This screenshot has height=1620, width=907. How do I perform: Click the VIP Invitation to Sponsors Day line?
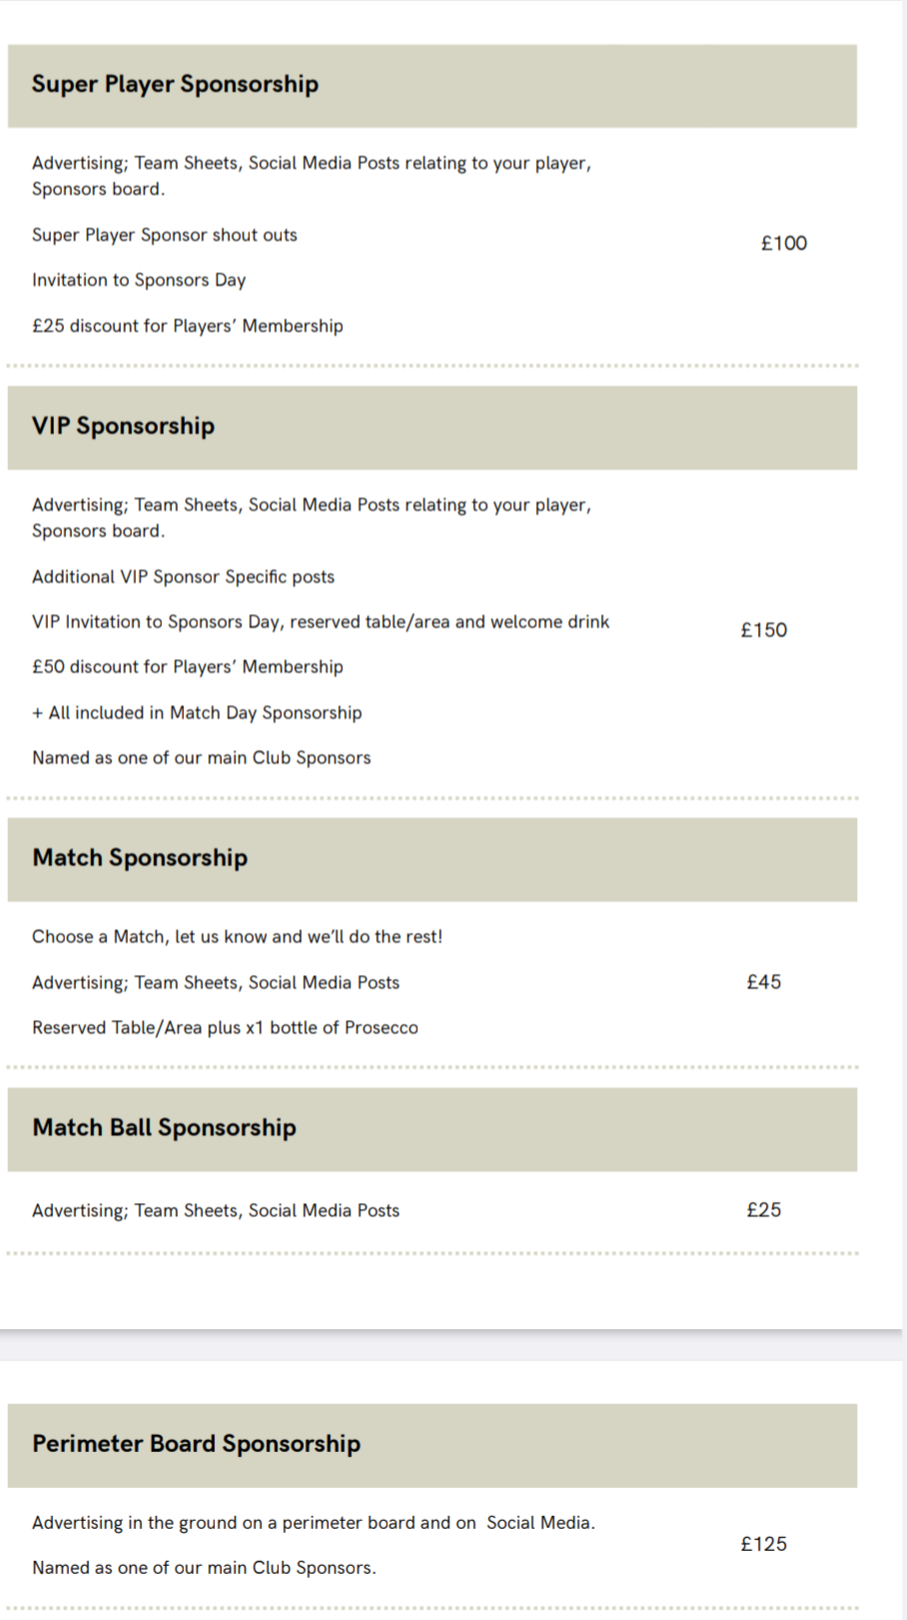[320, 622]
